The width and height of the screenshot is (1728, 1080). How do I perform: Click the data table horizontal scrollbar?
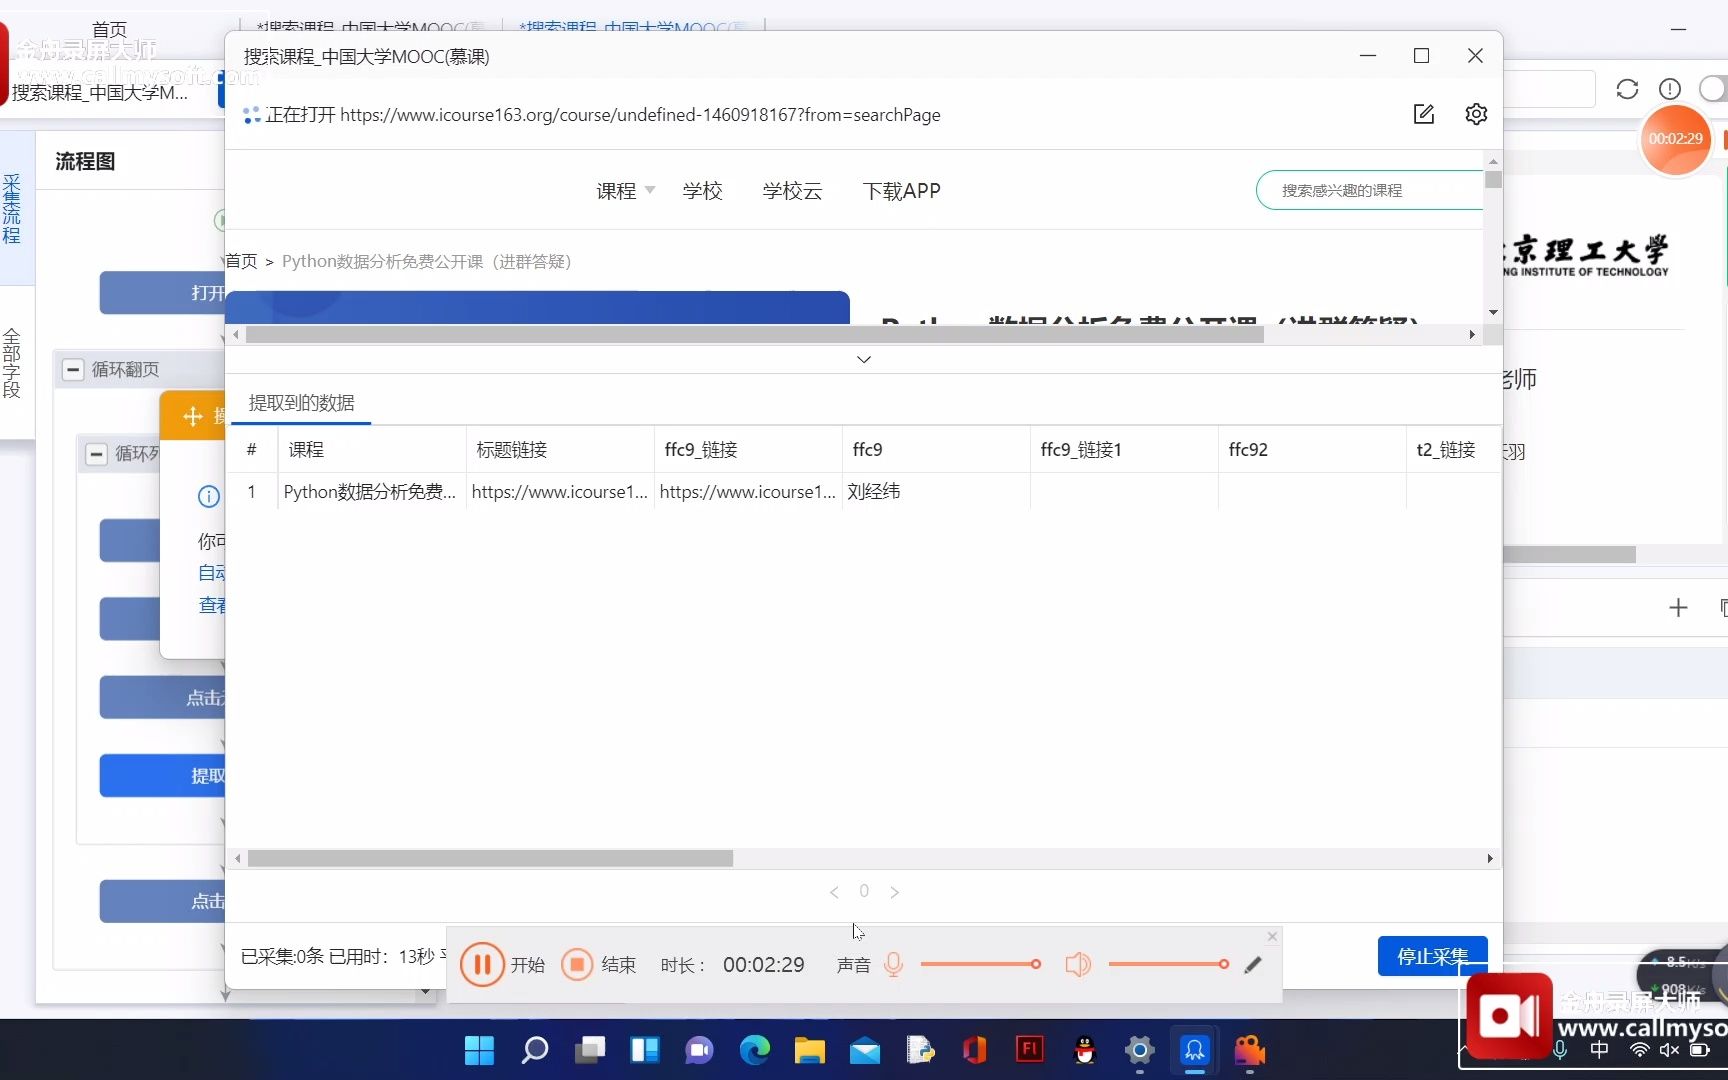[490, 859]
